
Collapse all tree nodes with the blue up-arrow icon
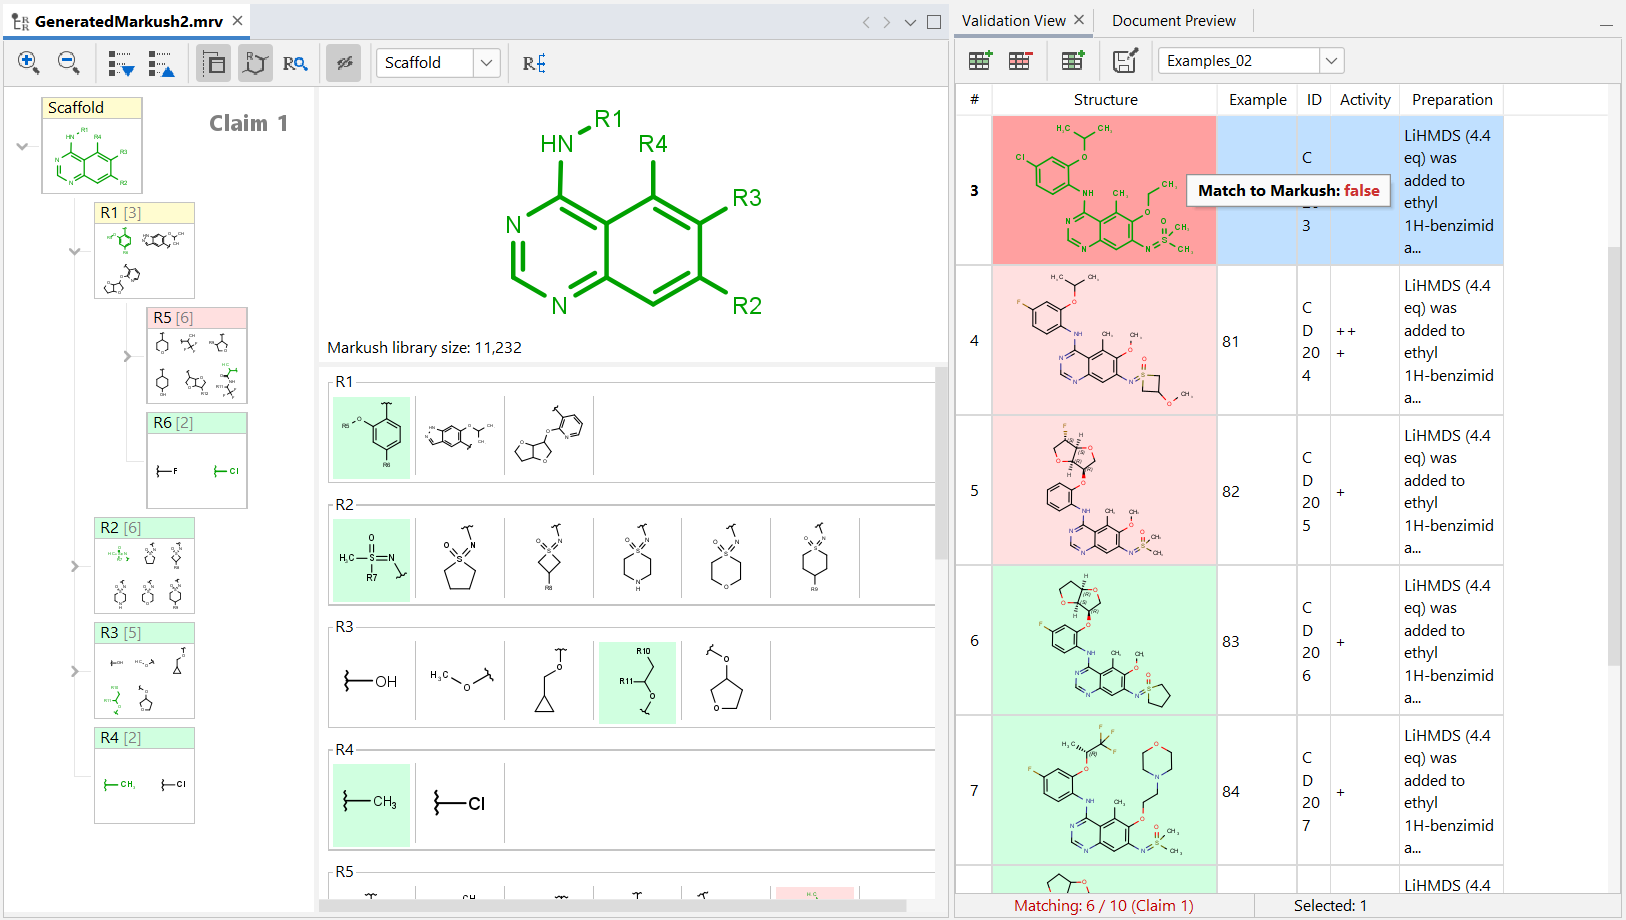[x=161, y=63]
